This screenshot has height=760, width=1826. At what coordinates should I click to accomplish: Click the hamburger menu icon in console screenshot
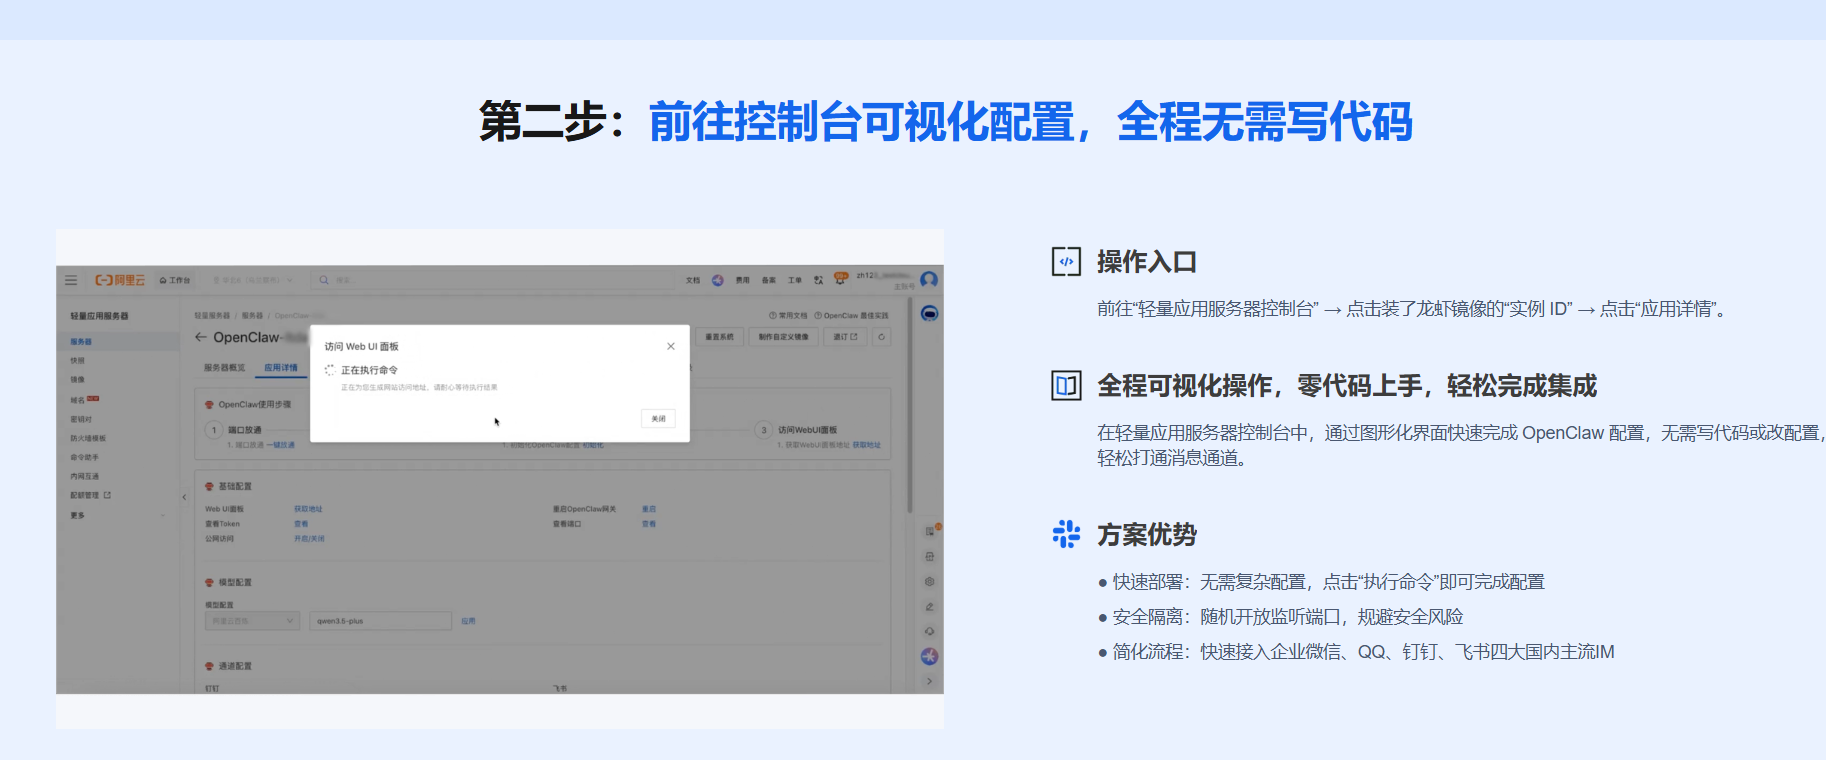tap(71, 280)
